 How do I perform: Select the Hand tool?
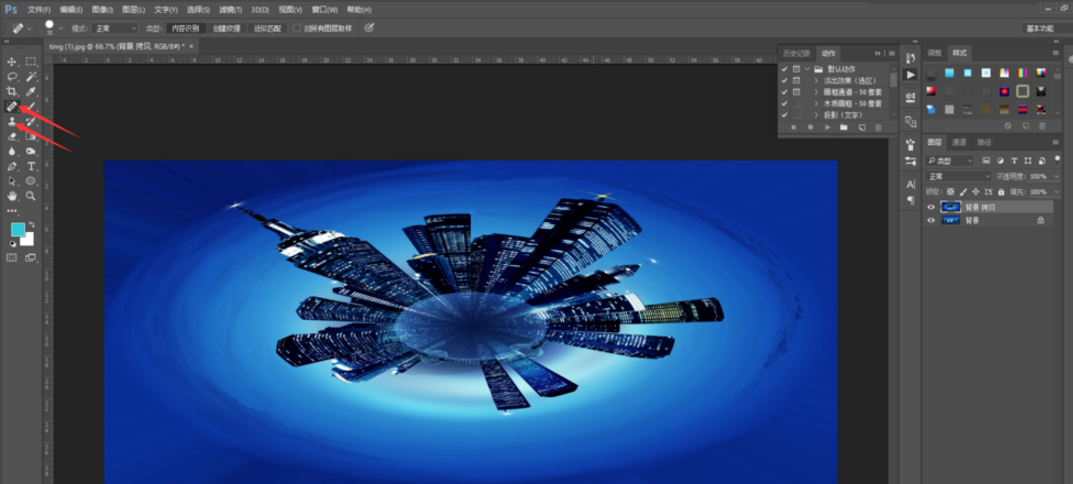coord(12,196)
